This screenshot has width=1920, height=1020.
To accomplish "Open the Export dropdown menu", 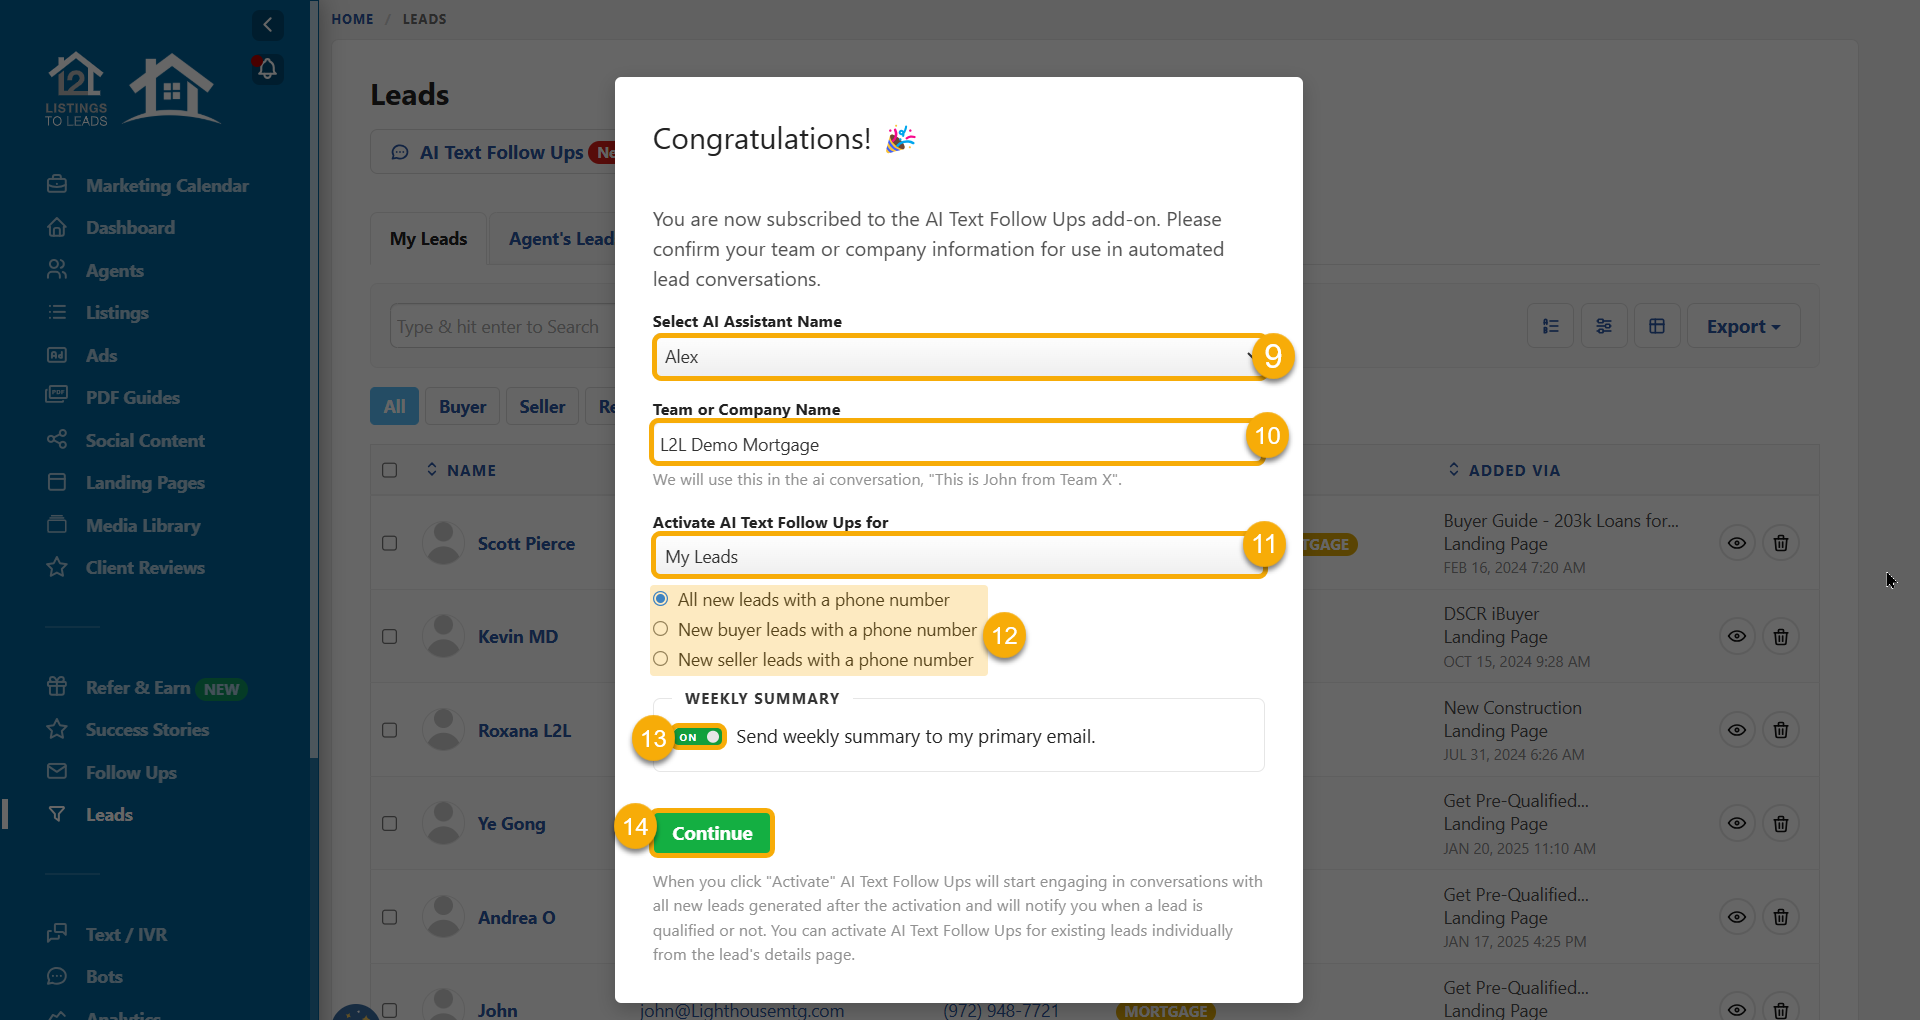I will 1743,327.
